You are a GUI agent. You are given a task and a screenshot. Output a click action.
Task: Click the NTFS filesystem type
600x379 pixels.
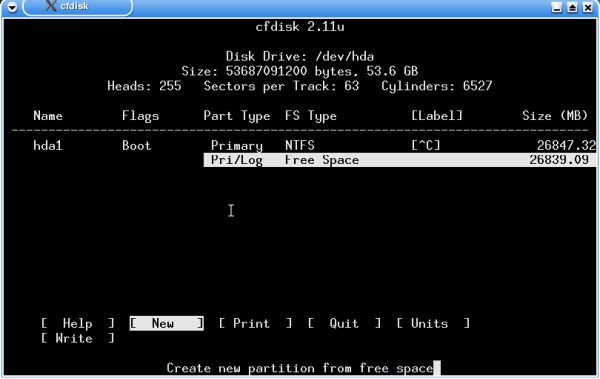coord(300,145)
